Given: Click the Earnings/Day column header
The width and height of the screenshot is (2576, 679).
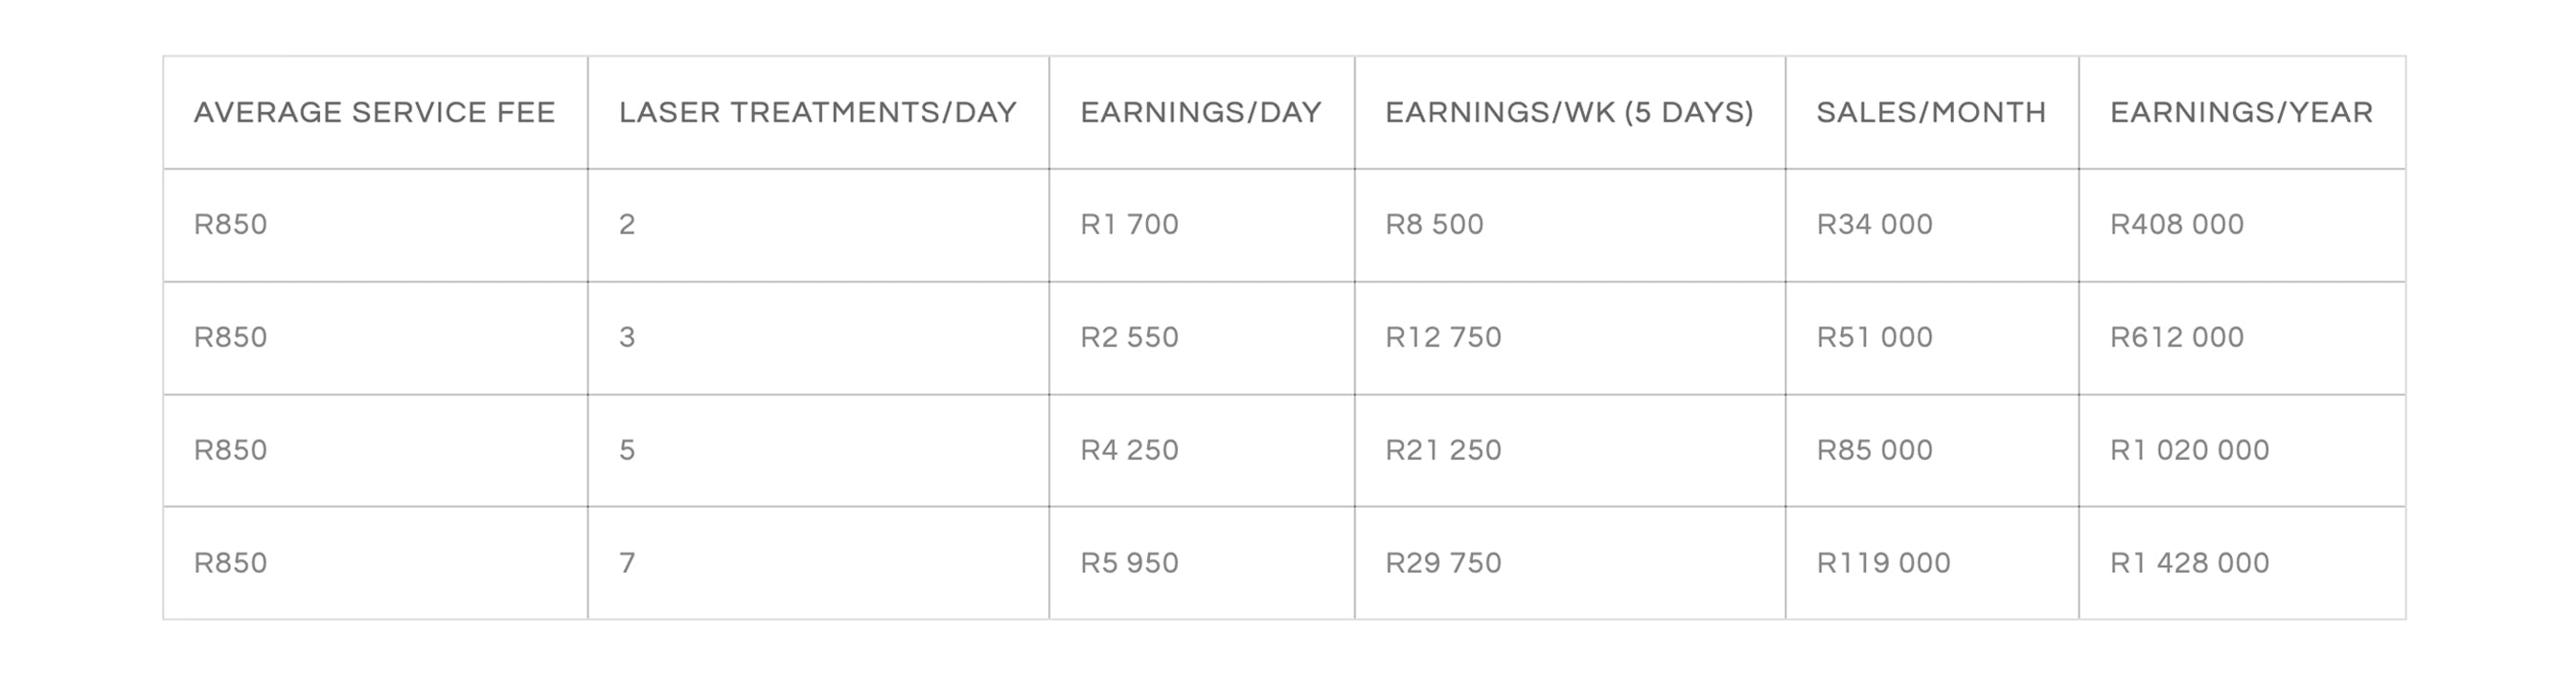Looking at the screenshot, I should pos(1200,113).
